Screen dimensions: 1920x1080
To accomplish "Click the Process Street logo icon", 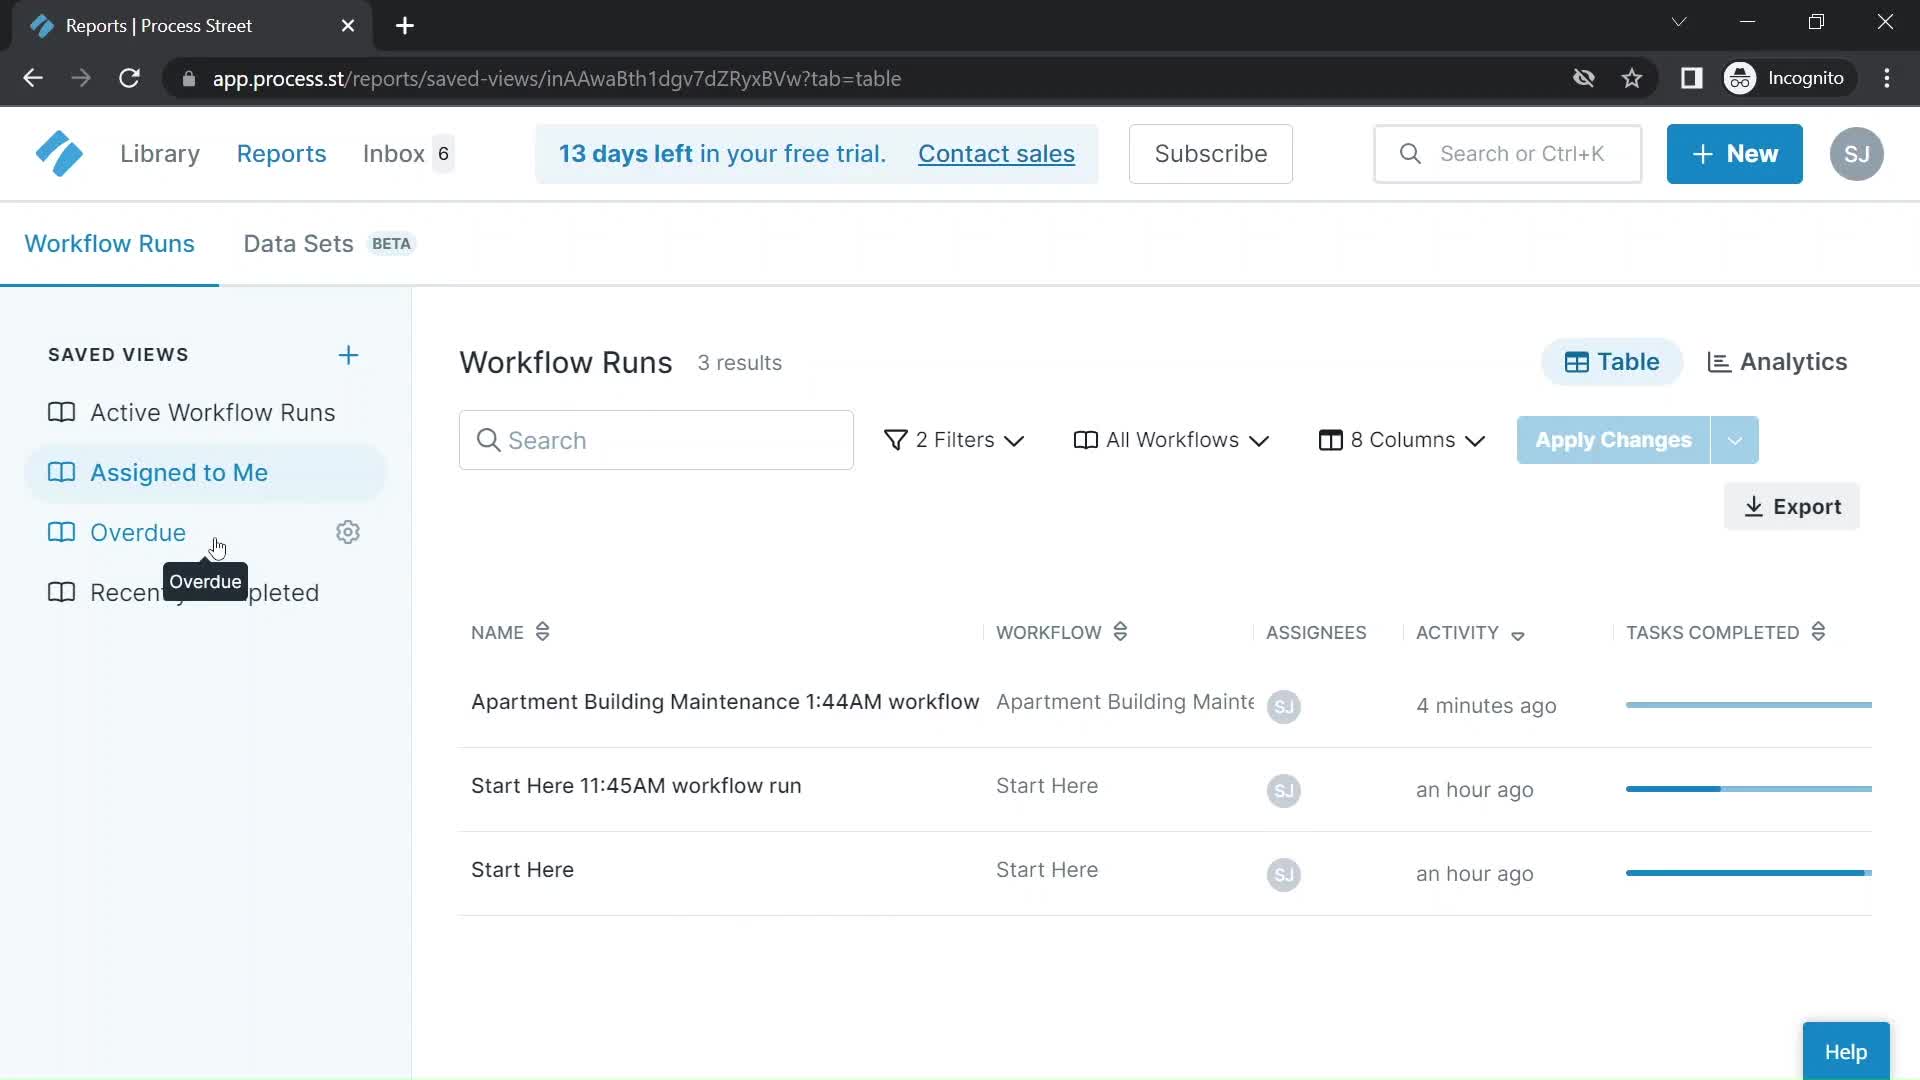I will pyautogui.click(x=59, y=154).
